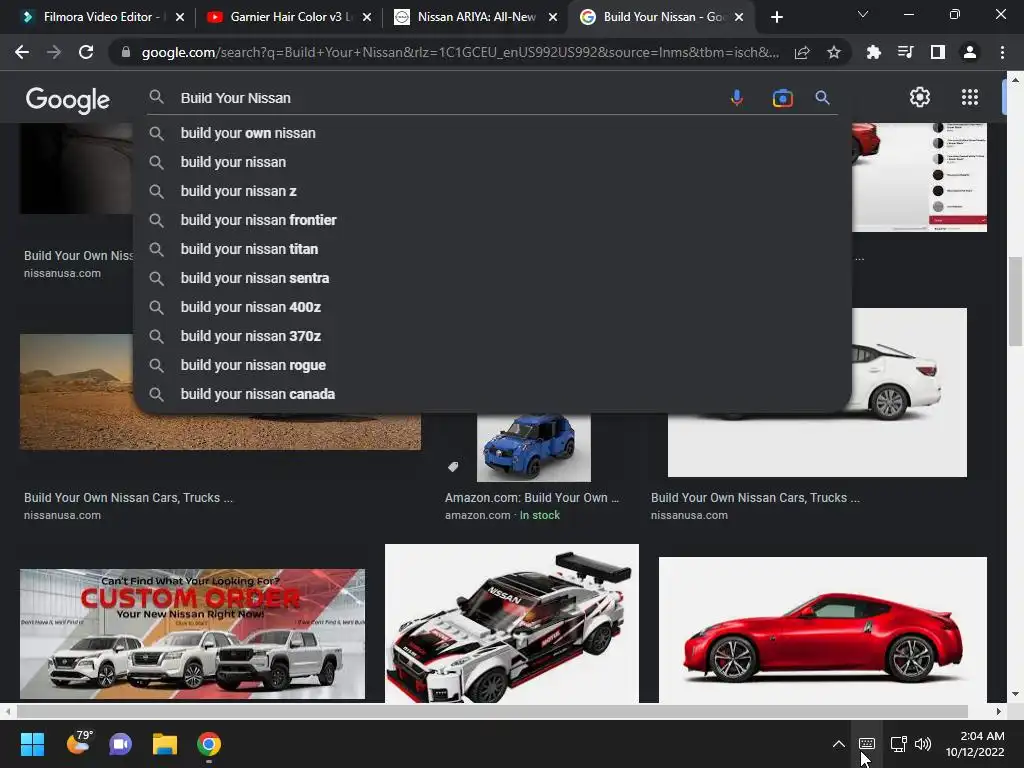The width and height of the screenshot is (1024, 768).
Task: Close the Garnier Hair Color tab
Action: click(x=367, y=17)
